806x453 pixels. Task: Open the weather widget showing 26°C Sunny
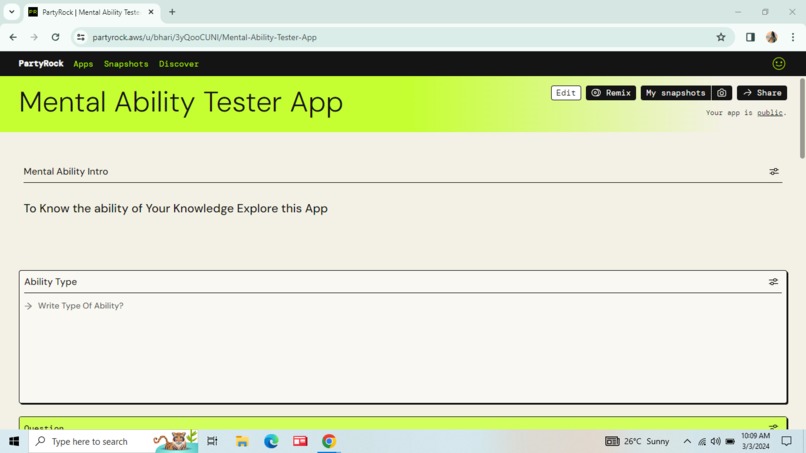coord(637,441)
